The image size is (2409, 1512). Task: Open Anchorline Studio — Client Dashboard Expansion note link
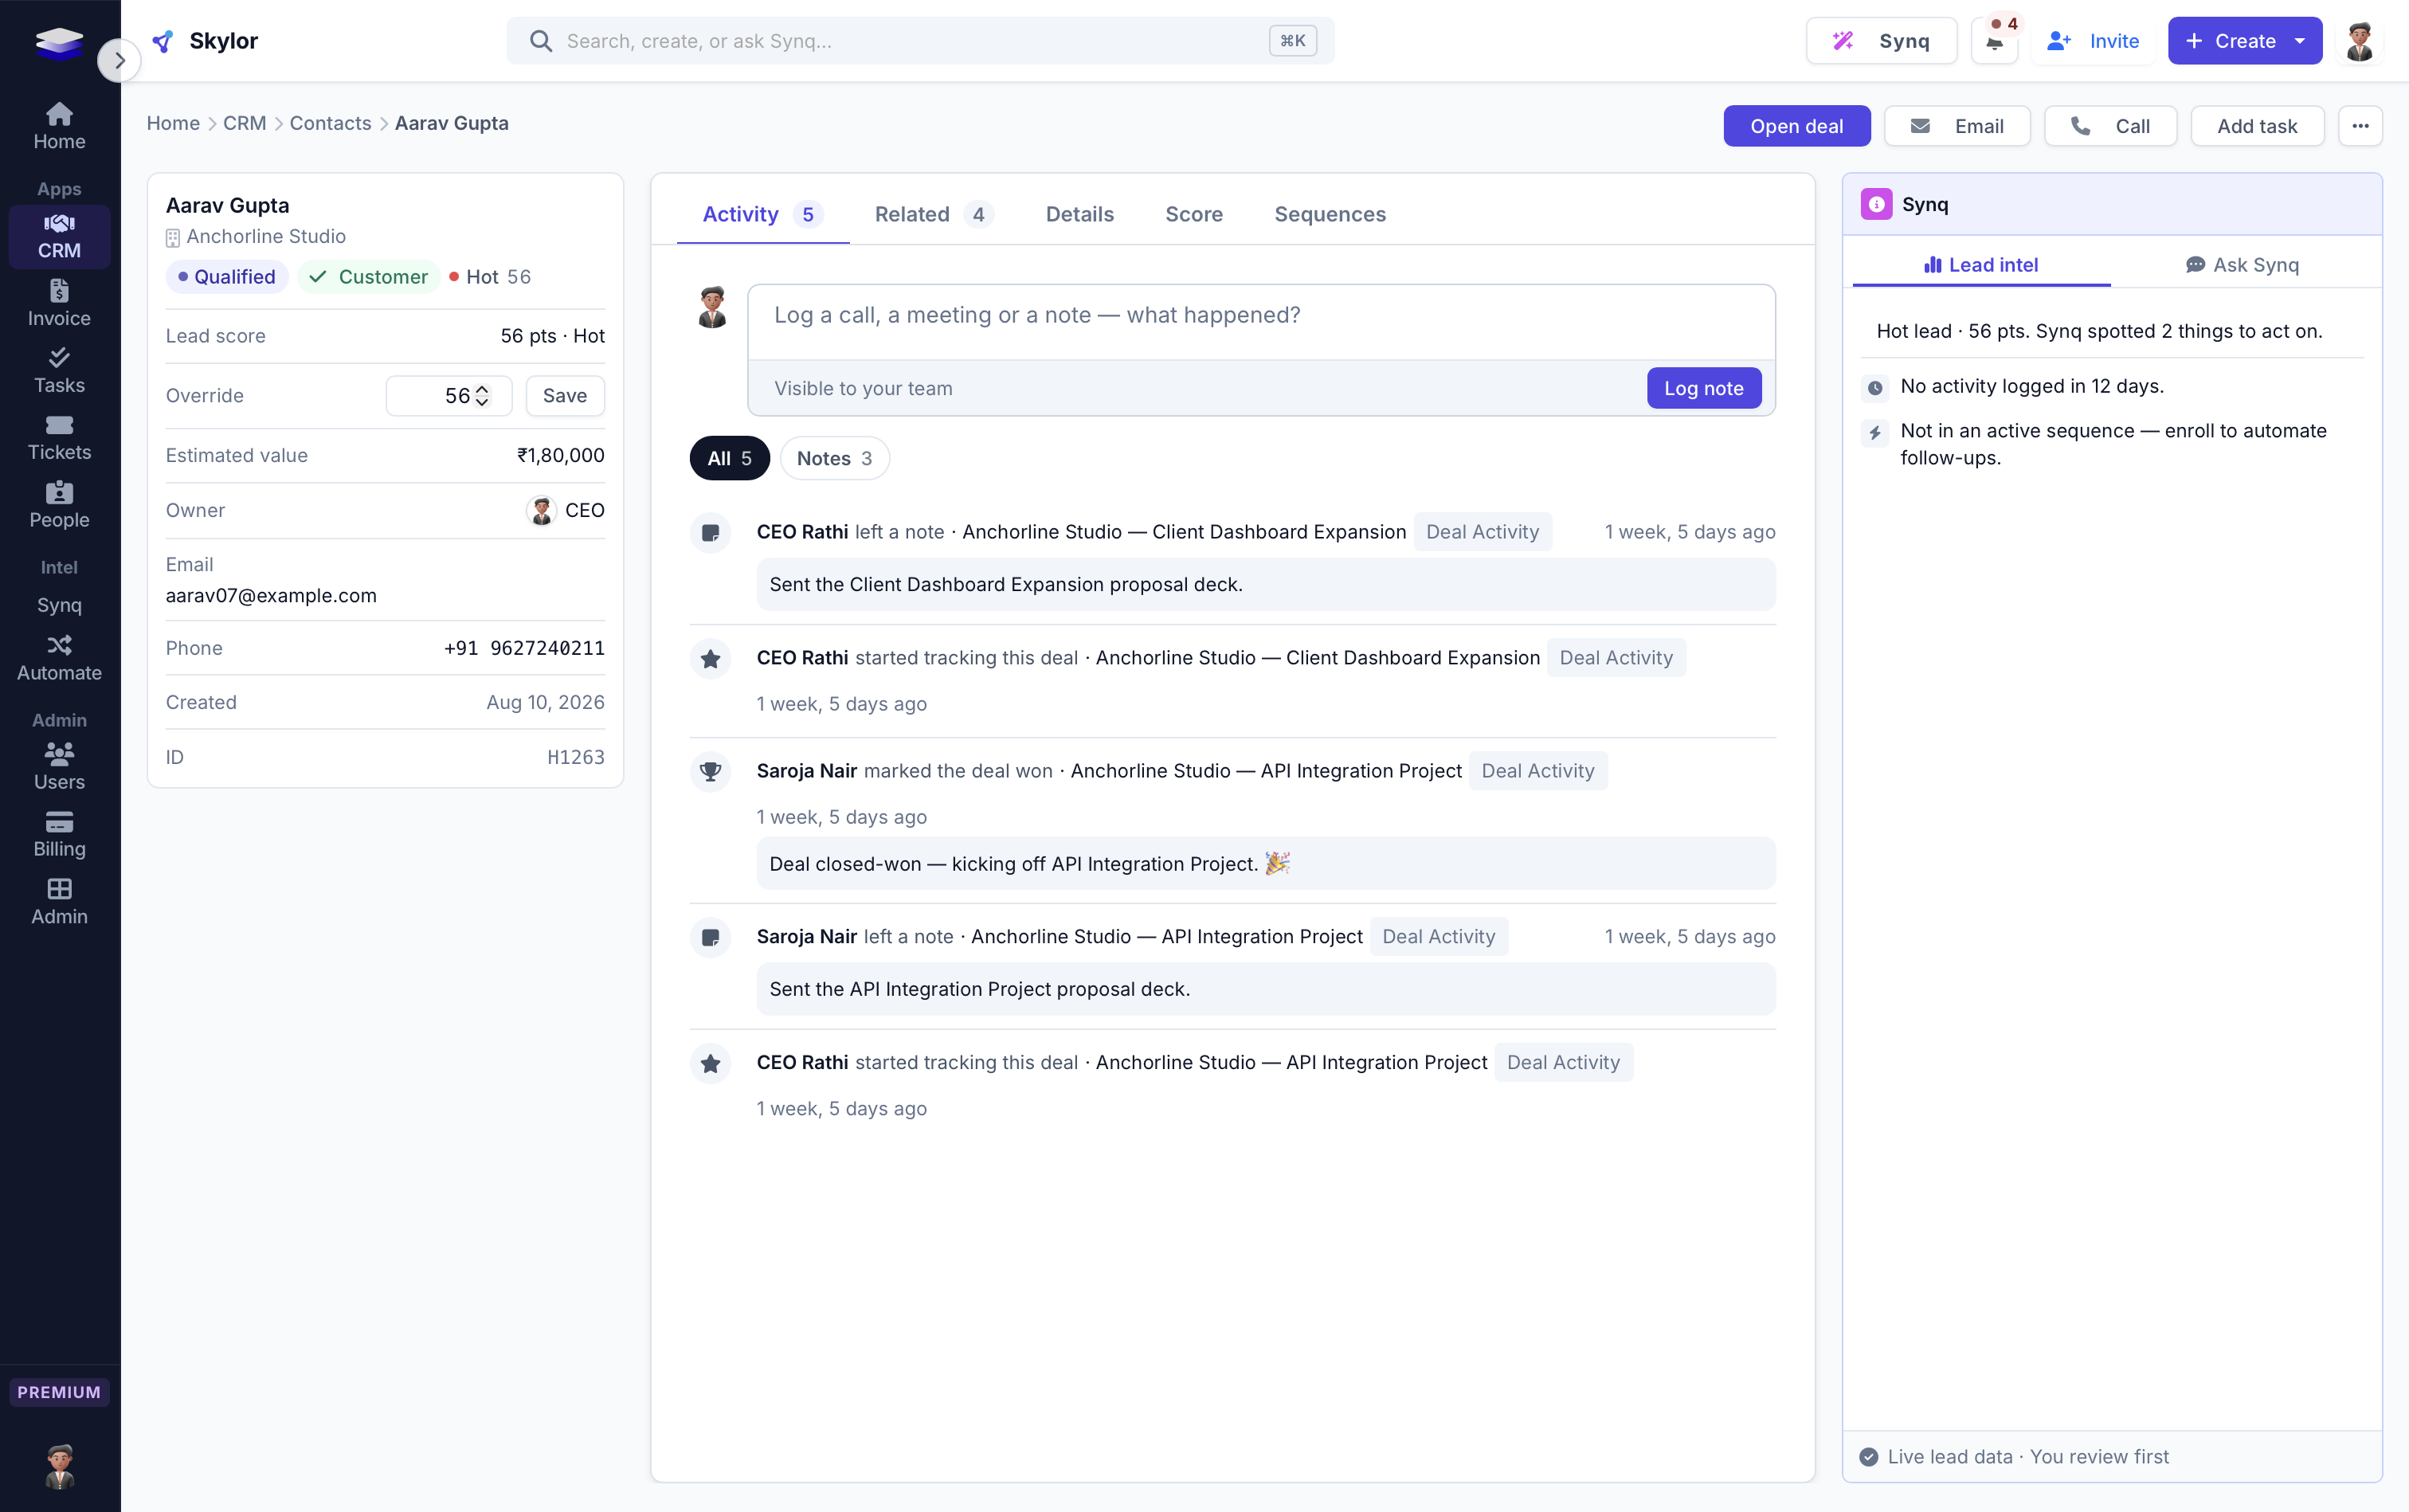(x=1184, y=532)
